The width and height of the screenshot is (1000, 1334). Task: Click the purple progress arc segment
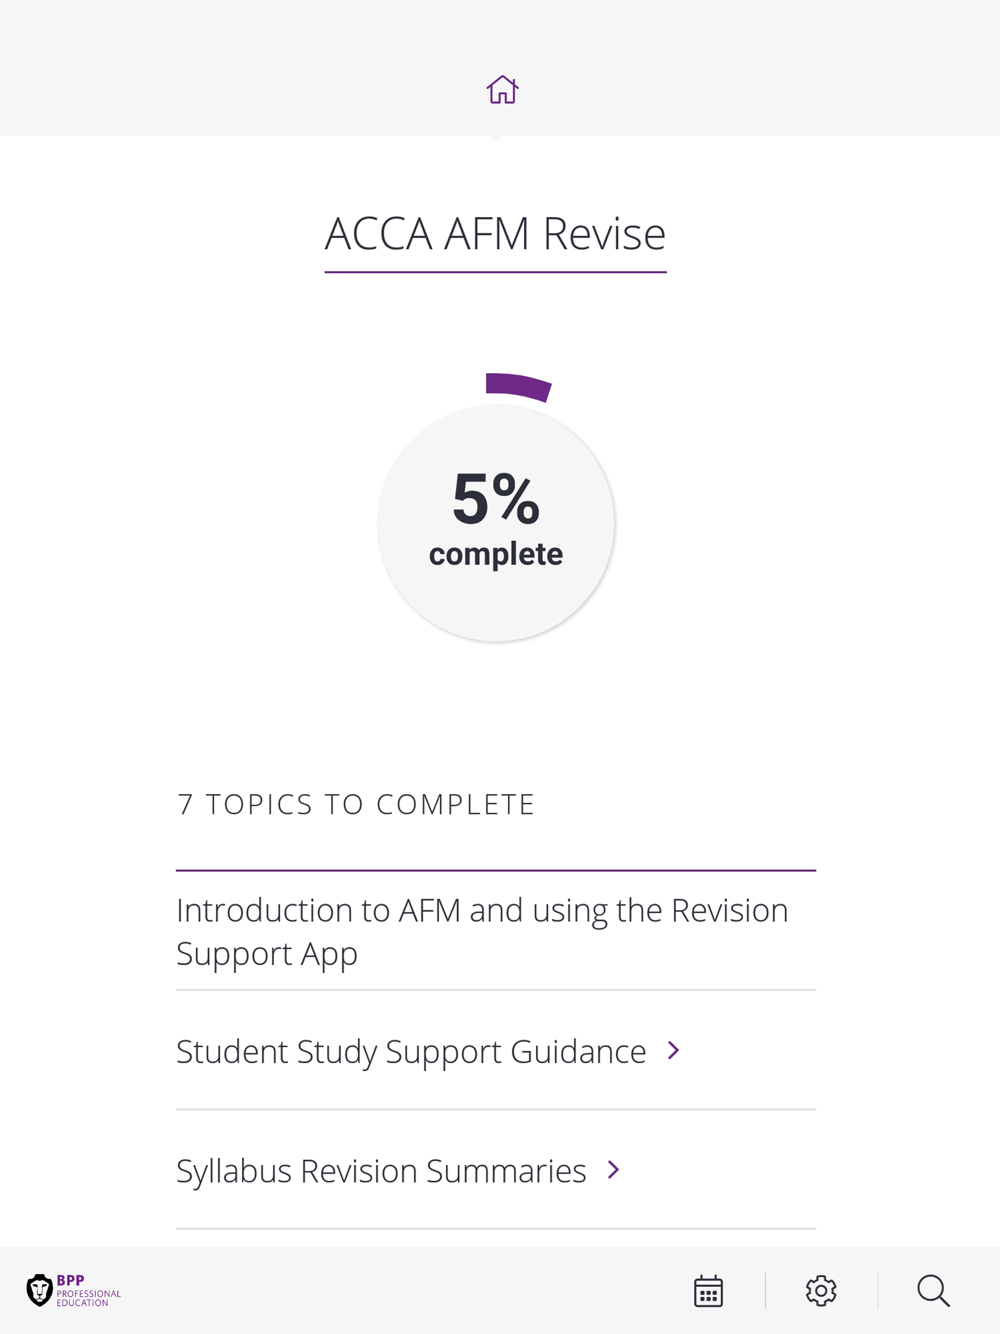(518, 386)
